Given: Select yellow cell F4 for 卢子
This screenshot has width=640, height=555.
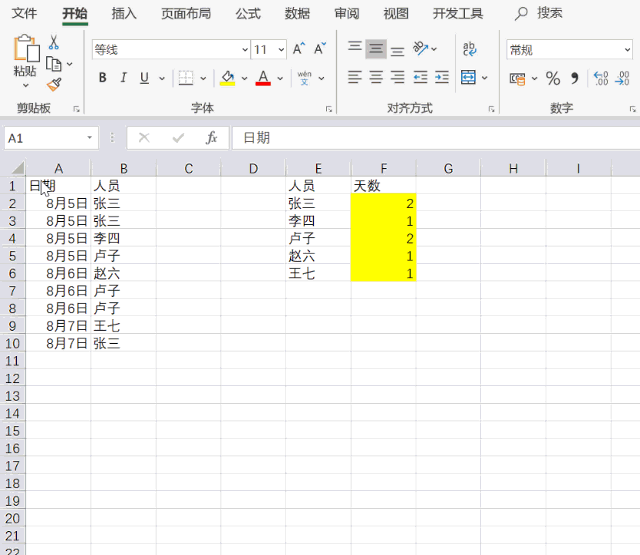Looking at the screenshot, I should 384,238.
